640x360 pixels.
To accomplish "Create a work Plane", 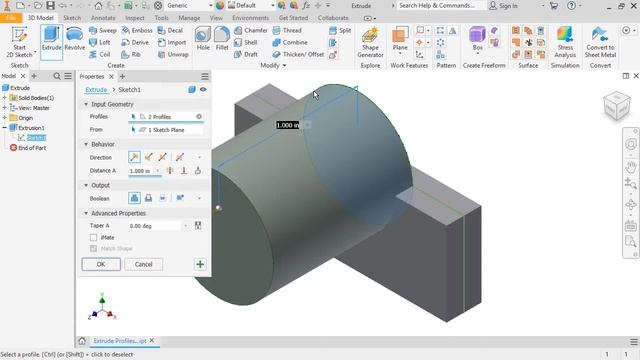I will [x=400, y=41].
